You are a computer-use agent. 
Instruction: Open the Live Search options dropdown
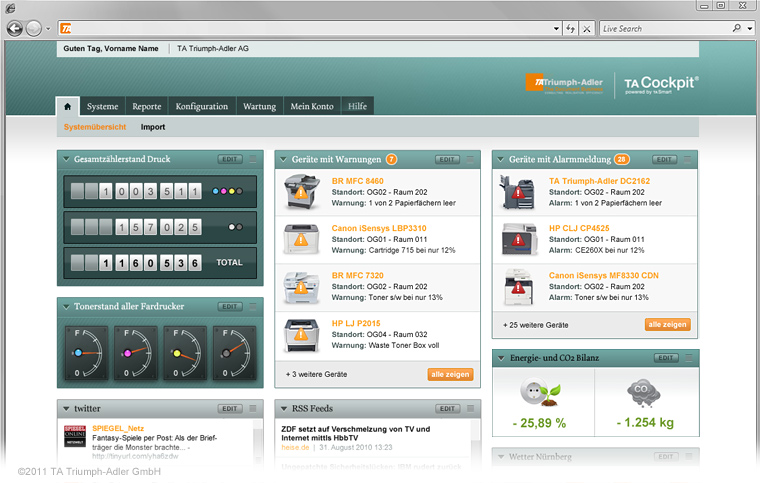[x=750, y=29]
